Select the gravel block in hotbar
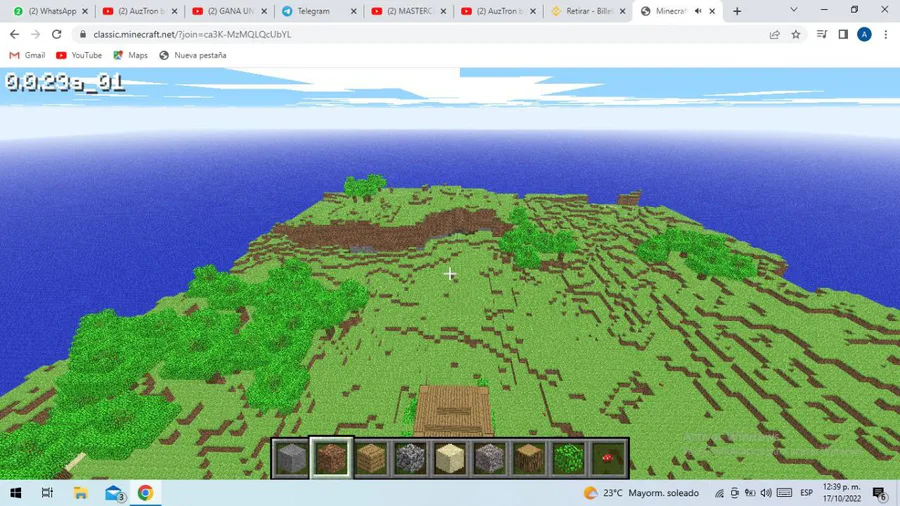This screenshot has height=506, width=900. [490, 458]
